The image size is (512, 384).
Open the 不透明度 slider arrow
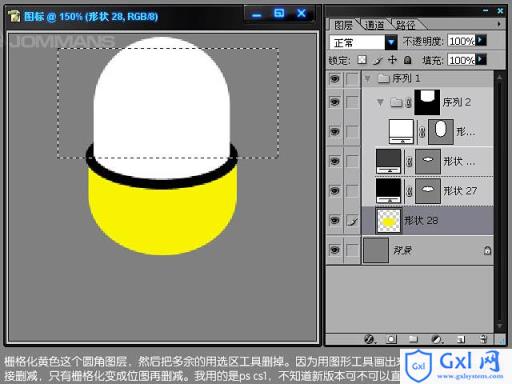[x=480, y=40]
